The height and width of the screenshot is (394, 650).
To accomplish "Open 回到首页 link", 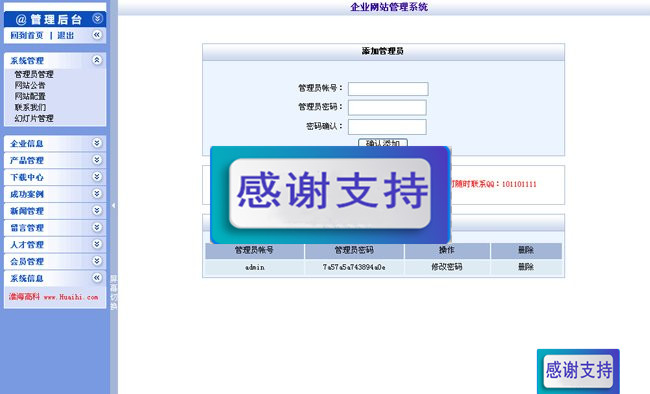I will [27, 36].
